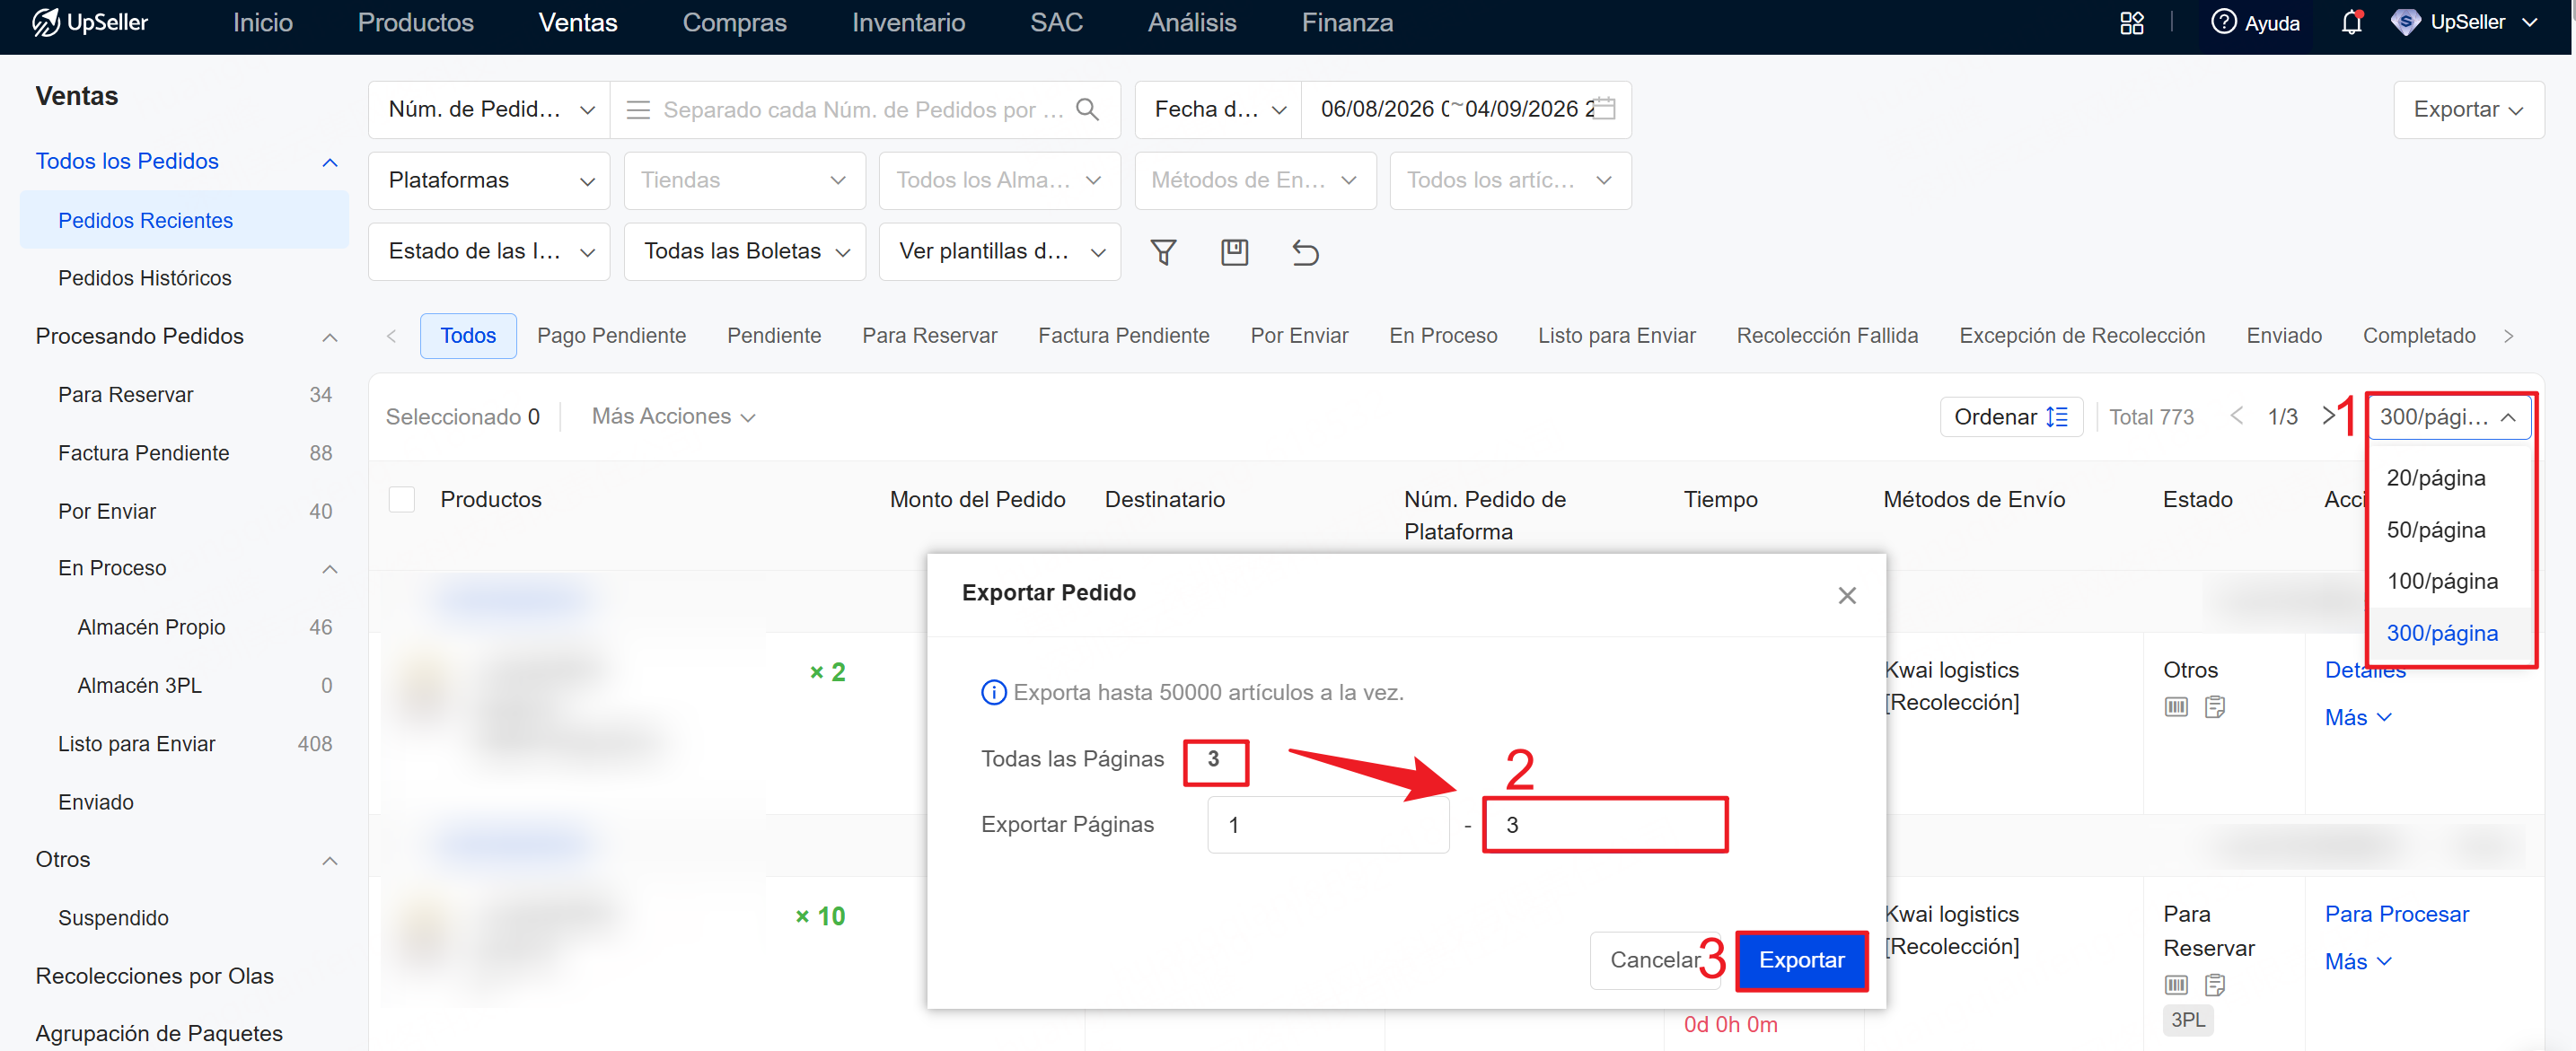
Task: Click the filter funnel icon
Action: pos(1163,252)
